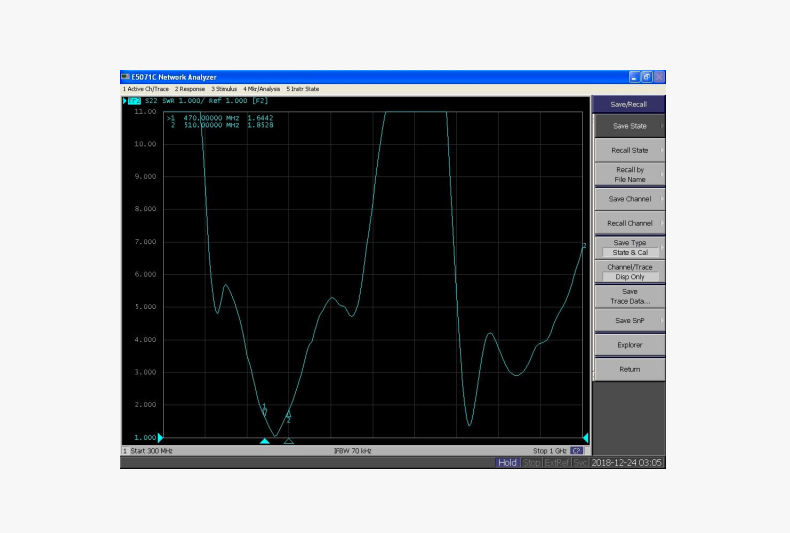This screenshot has height=533, width=790.
Task: Click the left reference level arrow at 1.000
Action: coord(160,437)
